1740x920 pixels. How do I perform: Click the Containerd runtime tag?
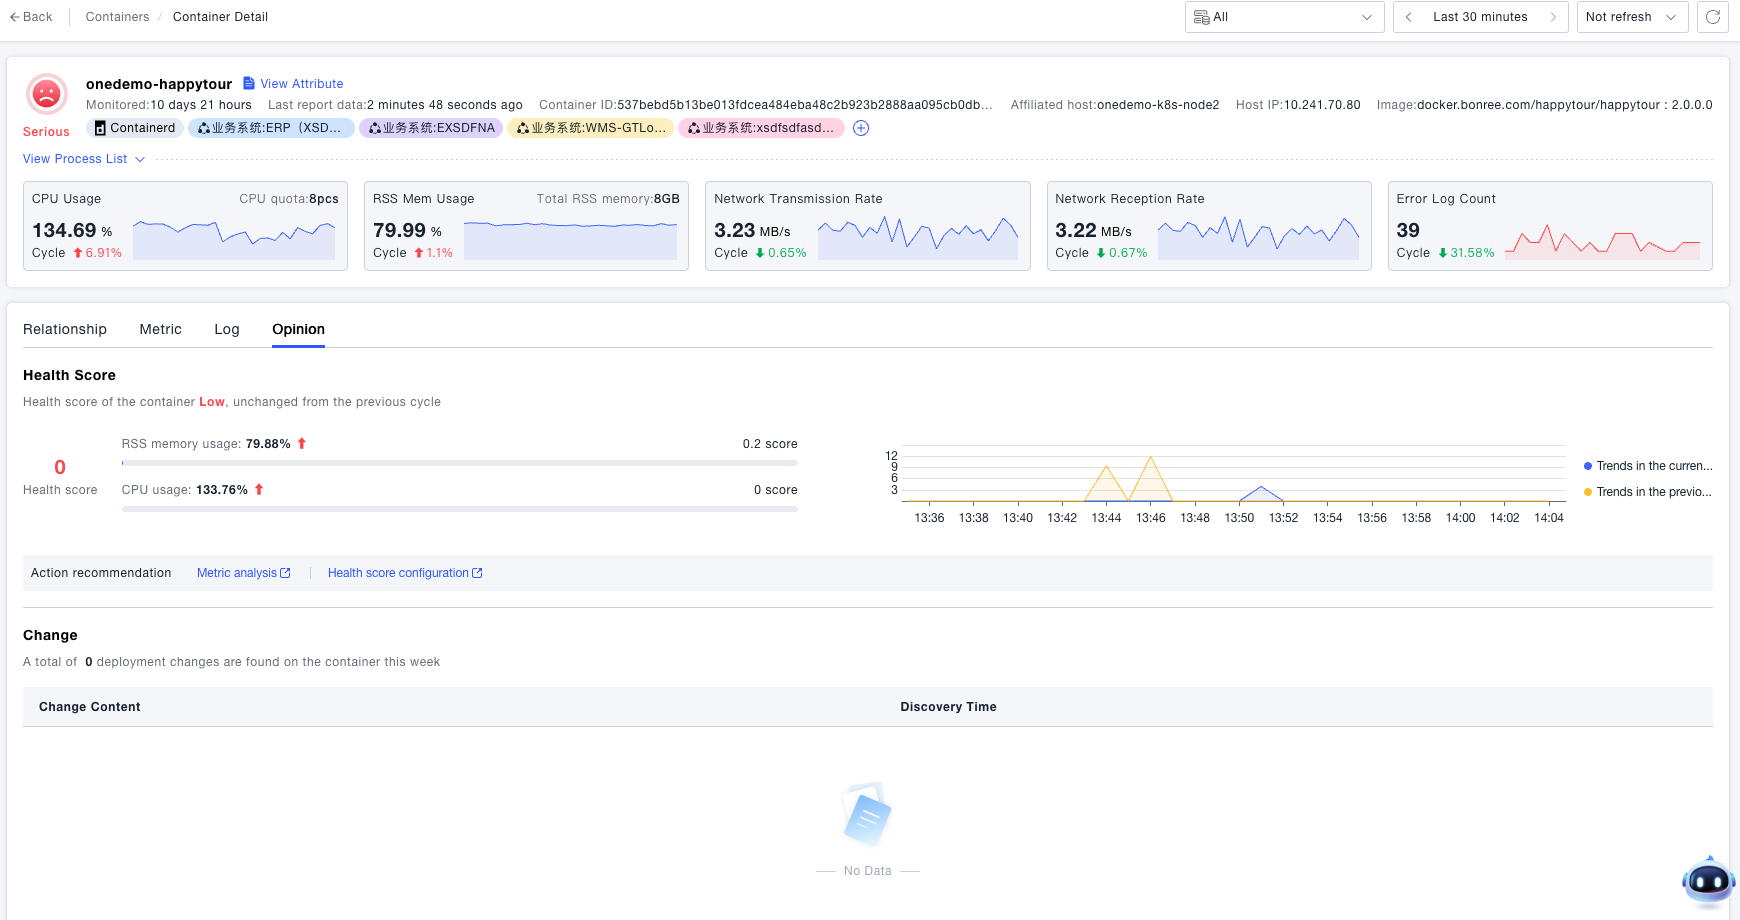[x=135, y=128]
